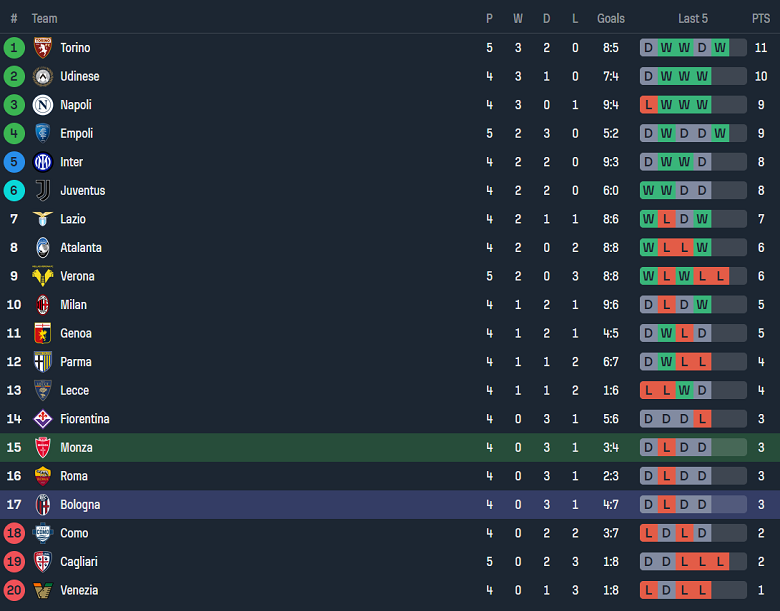The image size is (780, 611).
Task: Open the Atalanta team page
Action: click(81, 248)
